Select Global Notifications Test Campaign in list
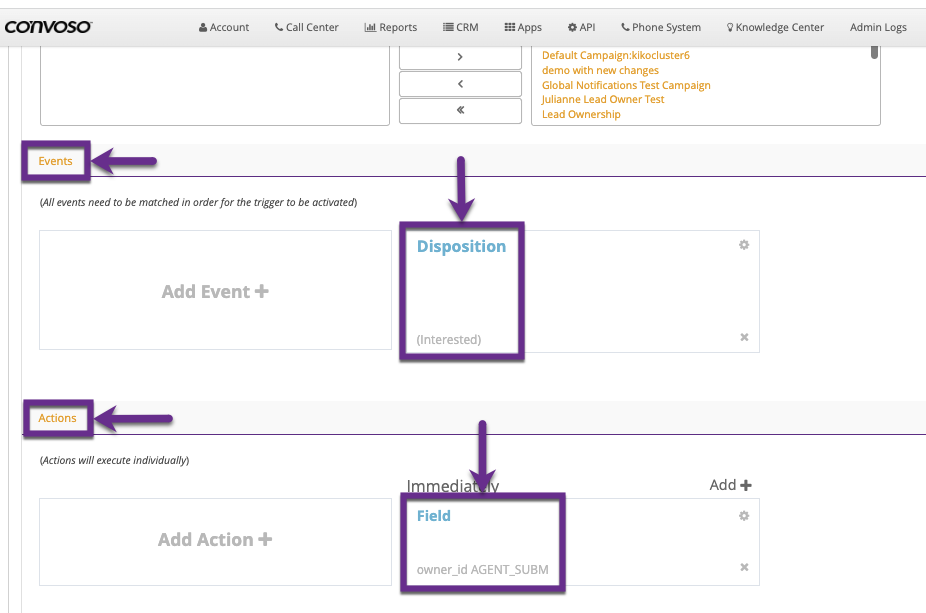 pos(626,85)
